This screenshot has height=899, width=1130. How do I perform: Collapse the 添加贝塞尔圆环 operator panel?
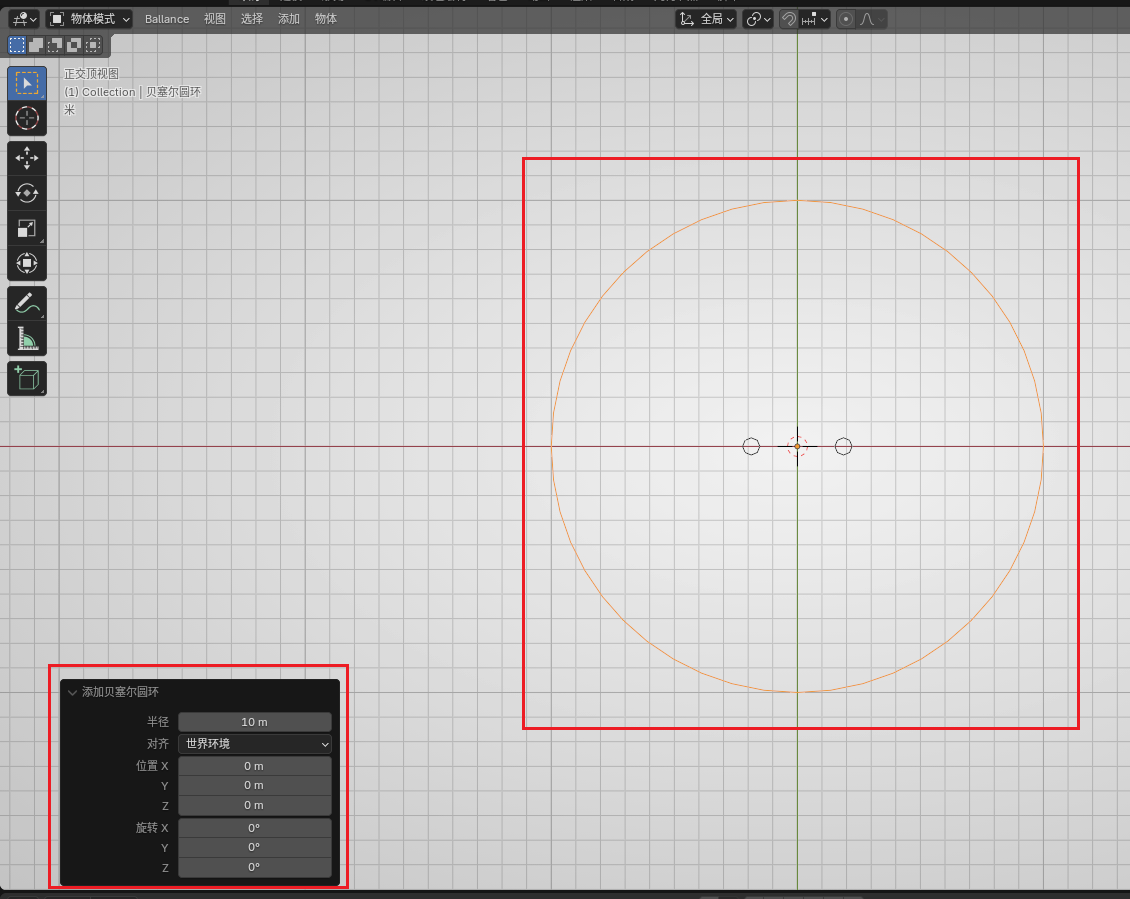tap(72, 692)
